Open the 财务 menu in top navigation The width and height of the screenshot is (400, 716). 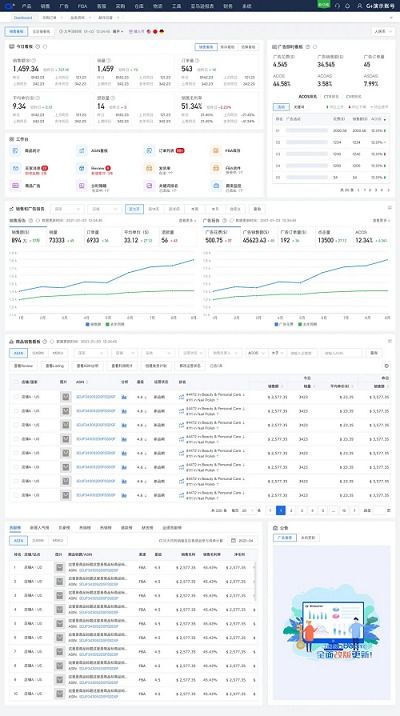pyautogui.click(x=228, y=6)
